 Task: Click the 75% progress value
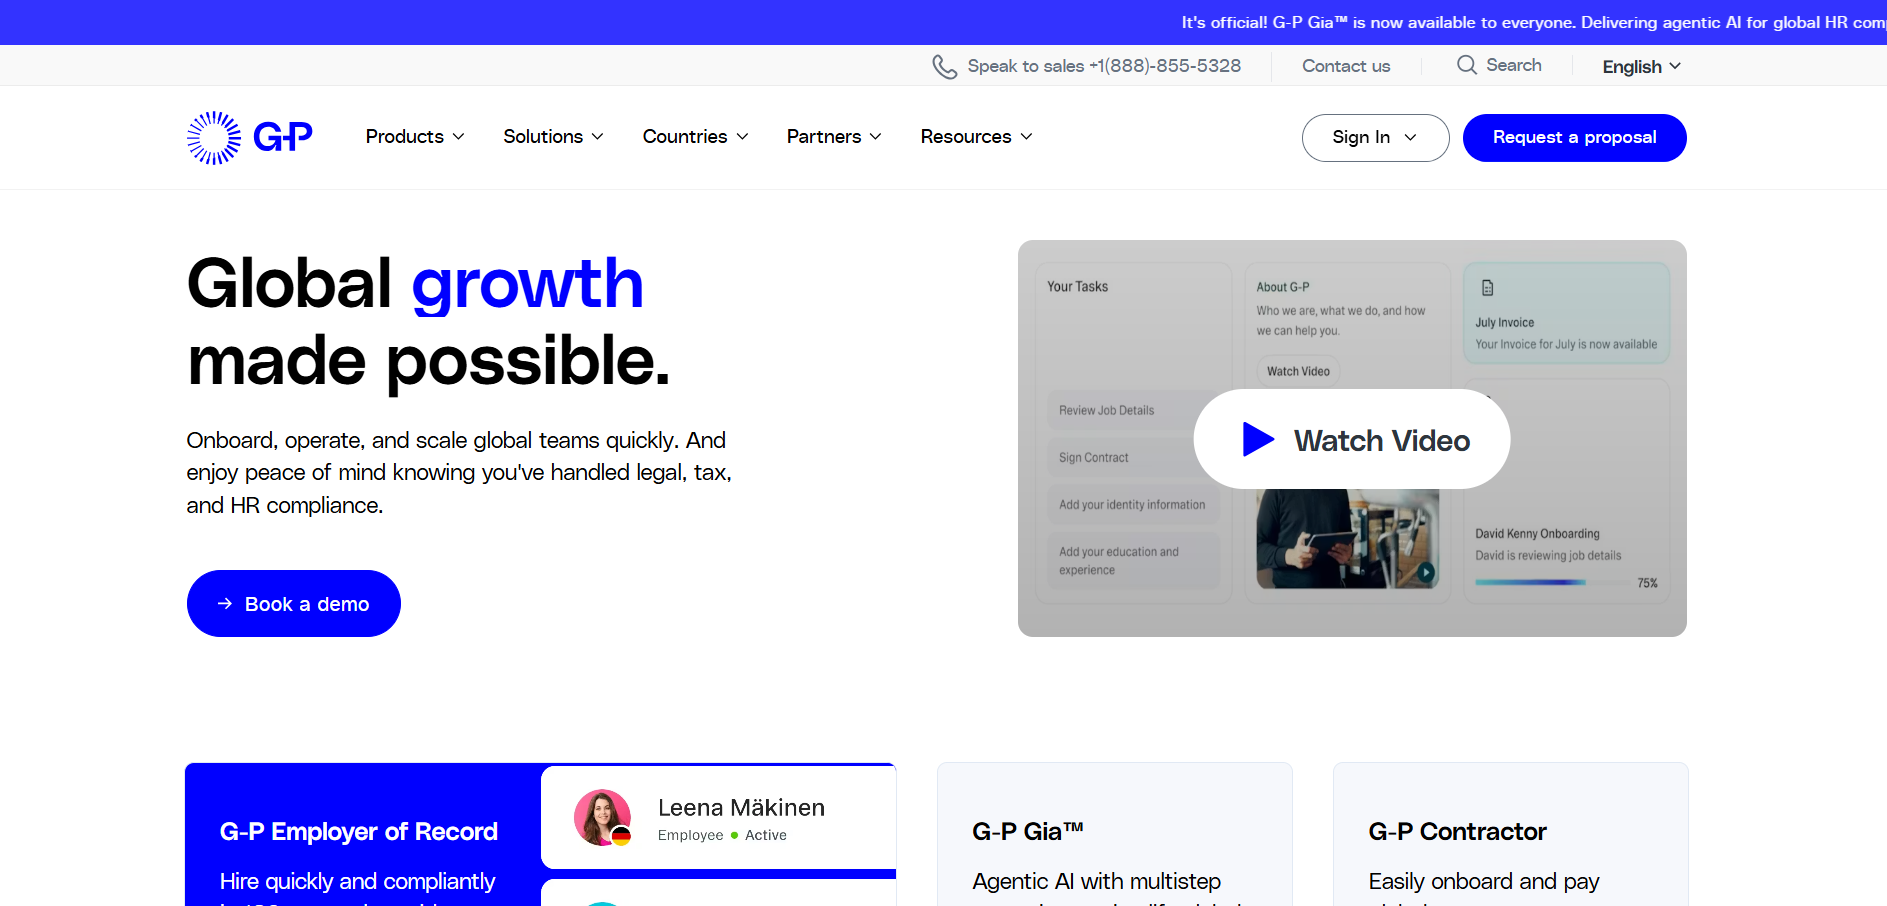[1647, 583]
